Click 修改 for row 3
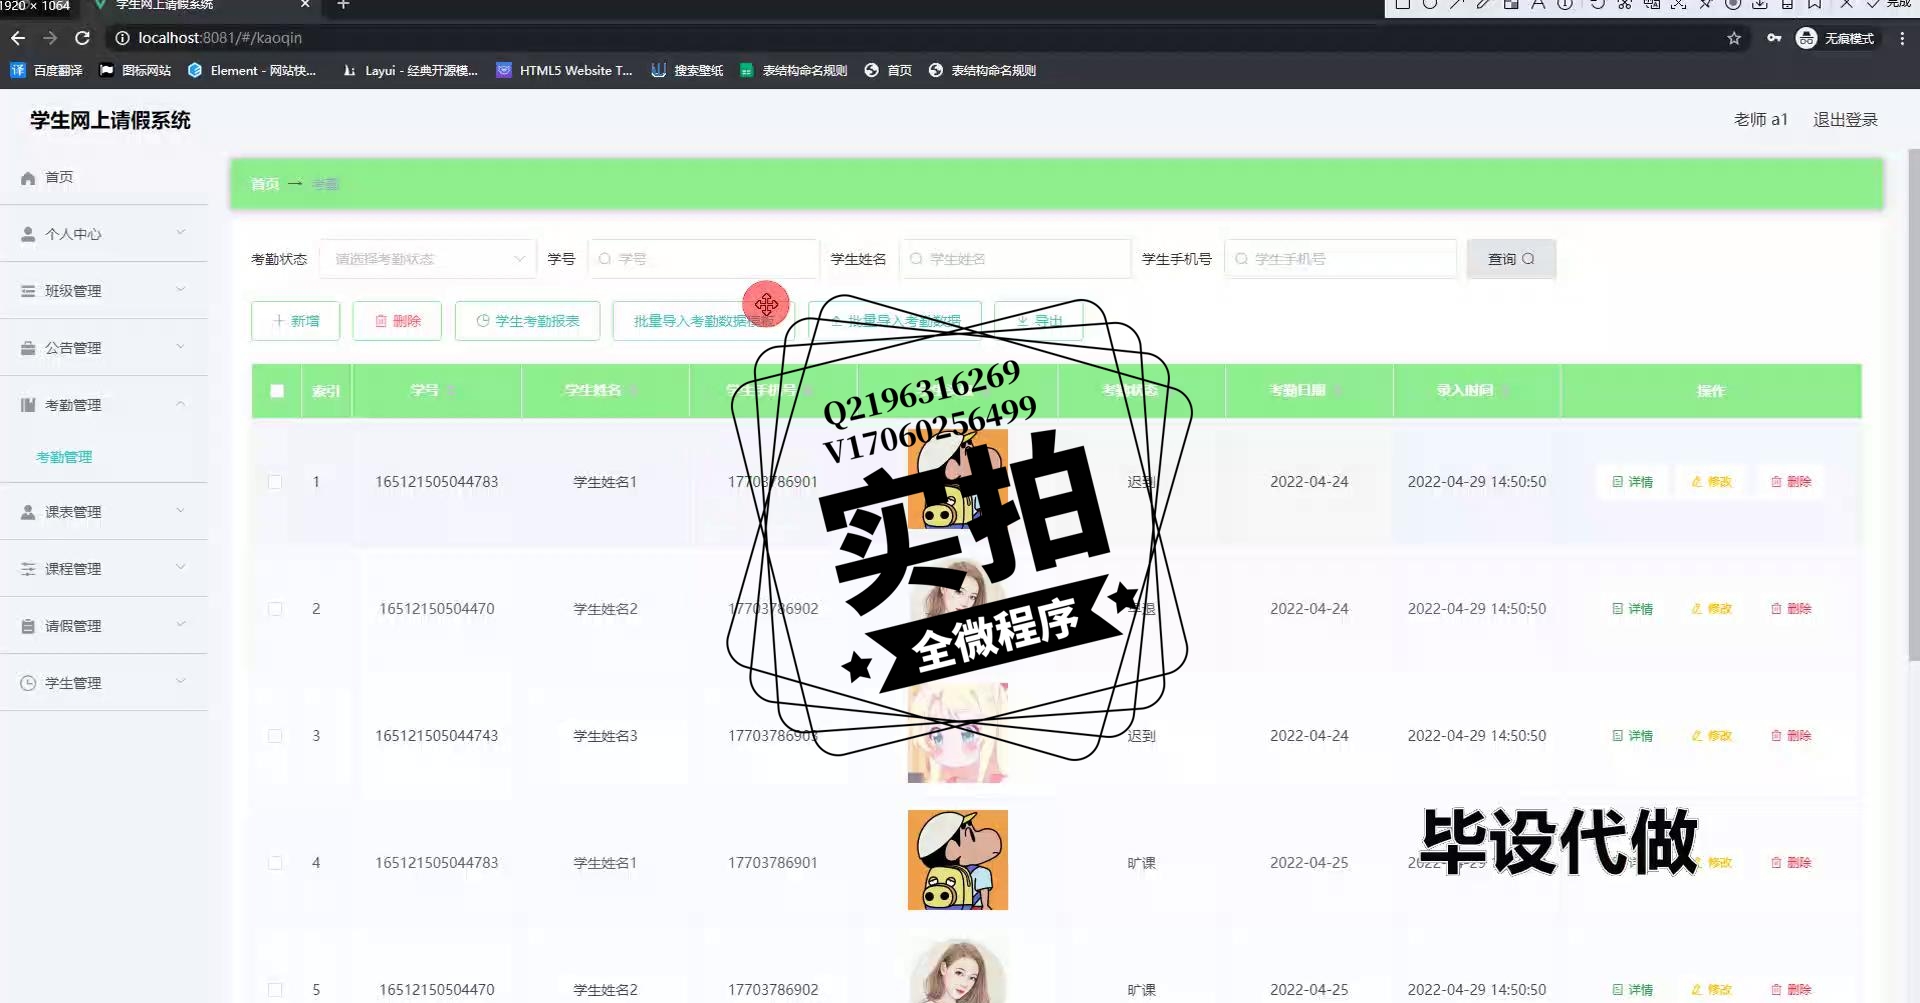This screenshot has width=1920, height=1003. click(1711, 736)
